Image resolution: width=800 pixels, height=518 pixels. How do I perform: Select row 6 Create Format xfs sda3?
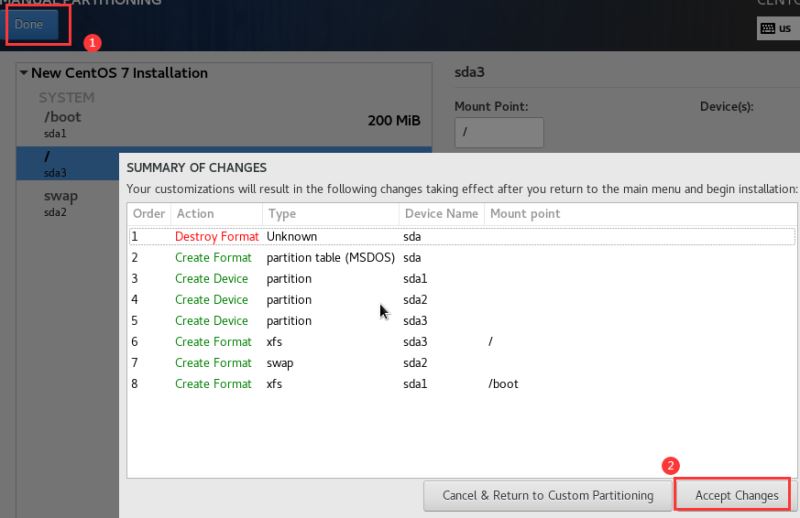coord(400,342)
